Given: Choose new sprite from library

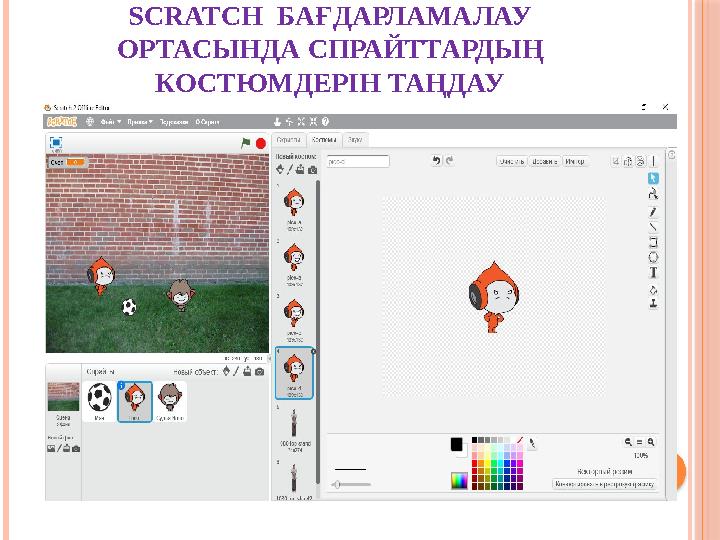Looking at the screenshot, I should (226, 371).
